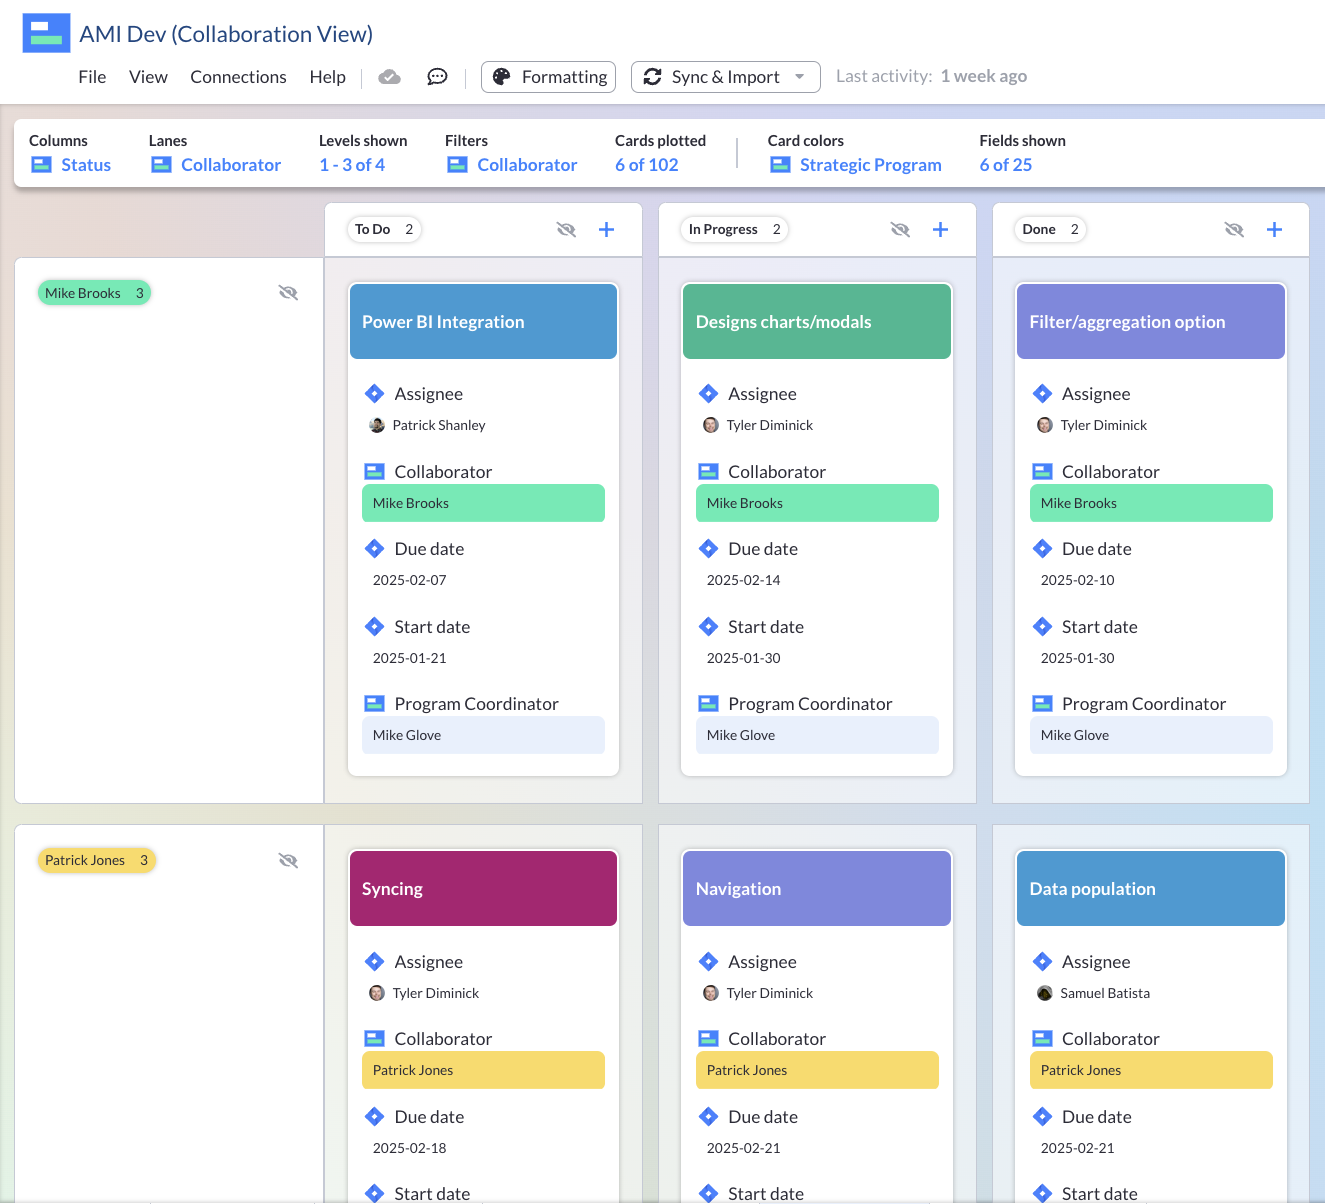This screenshot has height=1204, width=1325.
Task: Hide the Done column
Action: tap(1233, 229)
